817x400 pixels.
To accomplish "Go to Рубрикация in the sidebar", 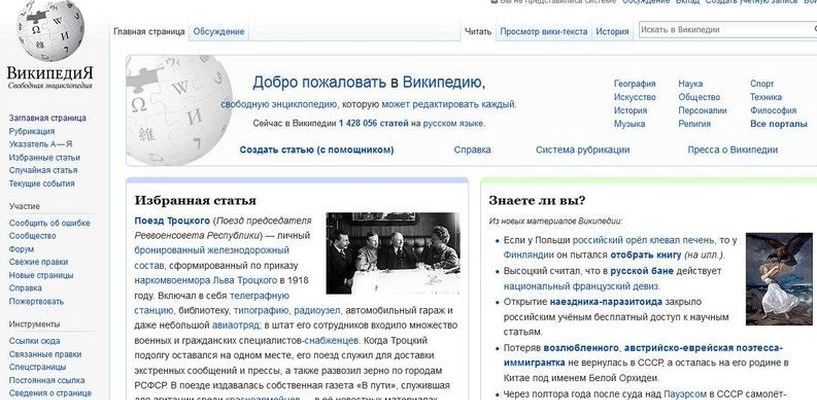I will pos(32,131).
